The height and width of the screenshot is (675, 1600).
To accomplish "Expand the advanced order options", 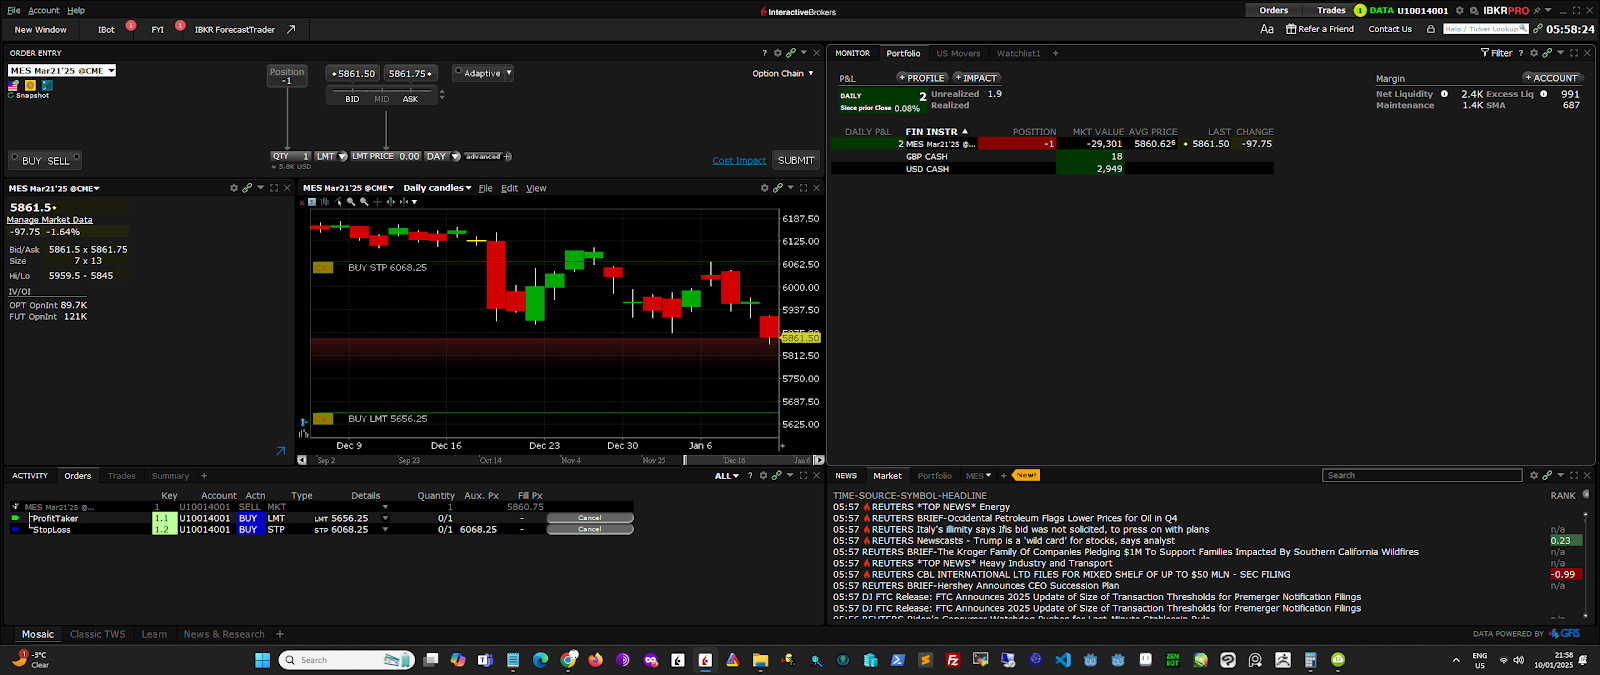I will pyautogui.click(x=487, y=156).
